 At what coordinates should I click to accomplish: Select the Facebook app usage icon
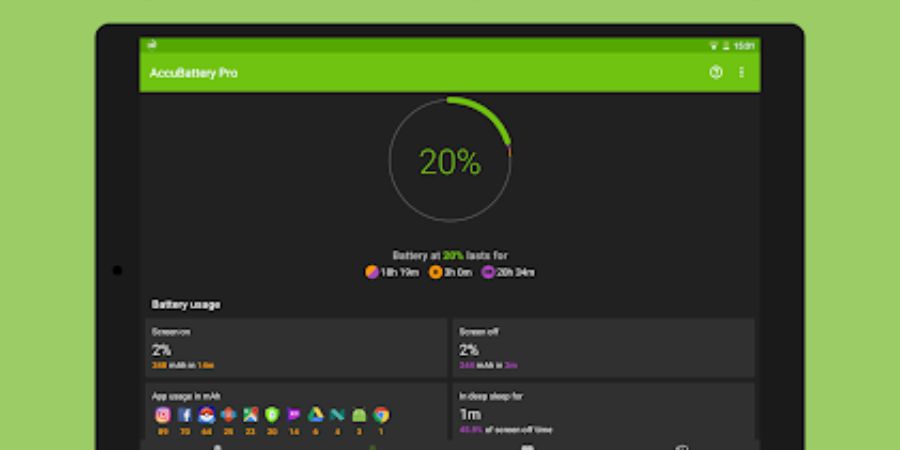(x=184, y=415)
